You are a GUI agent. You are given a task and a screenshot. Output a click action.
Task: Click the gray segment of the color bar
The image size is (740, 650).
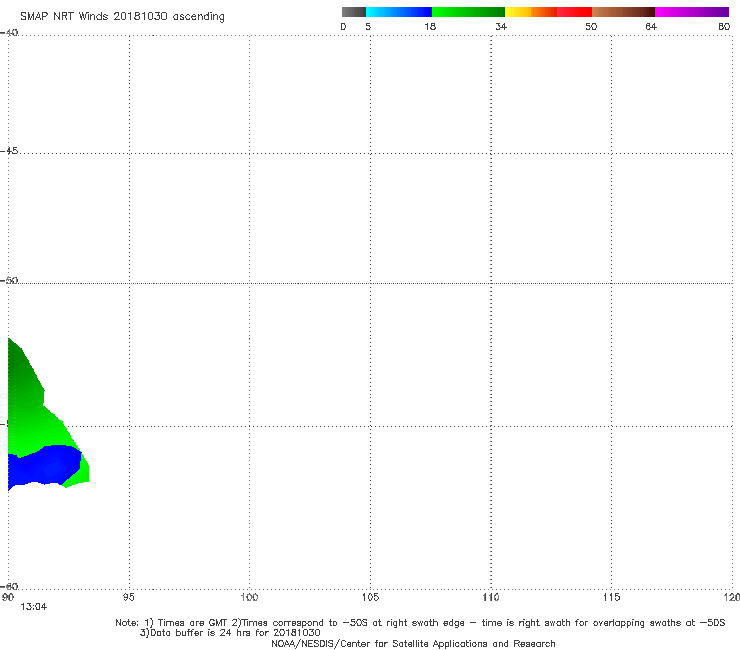pos(353,12)
